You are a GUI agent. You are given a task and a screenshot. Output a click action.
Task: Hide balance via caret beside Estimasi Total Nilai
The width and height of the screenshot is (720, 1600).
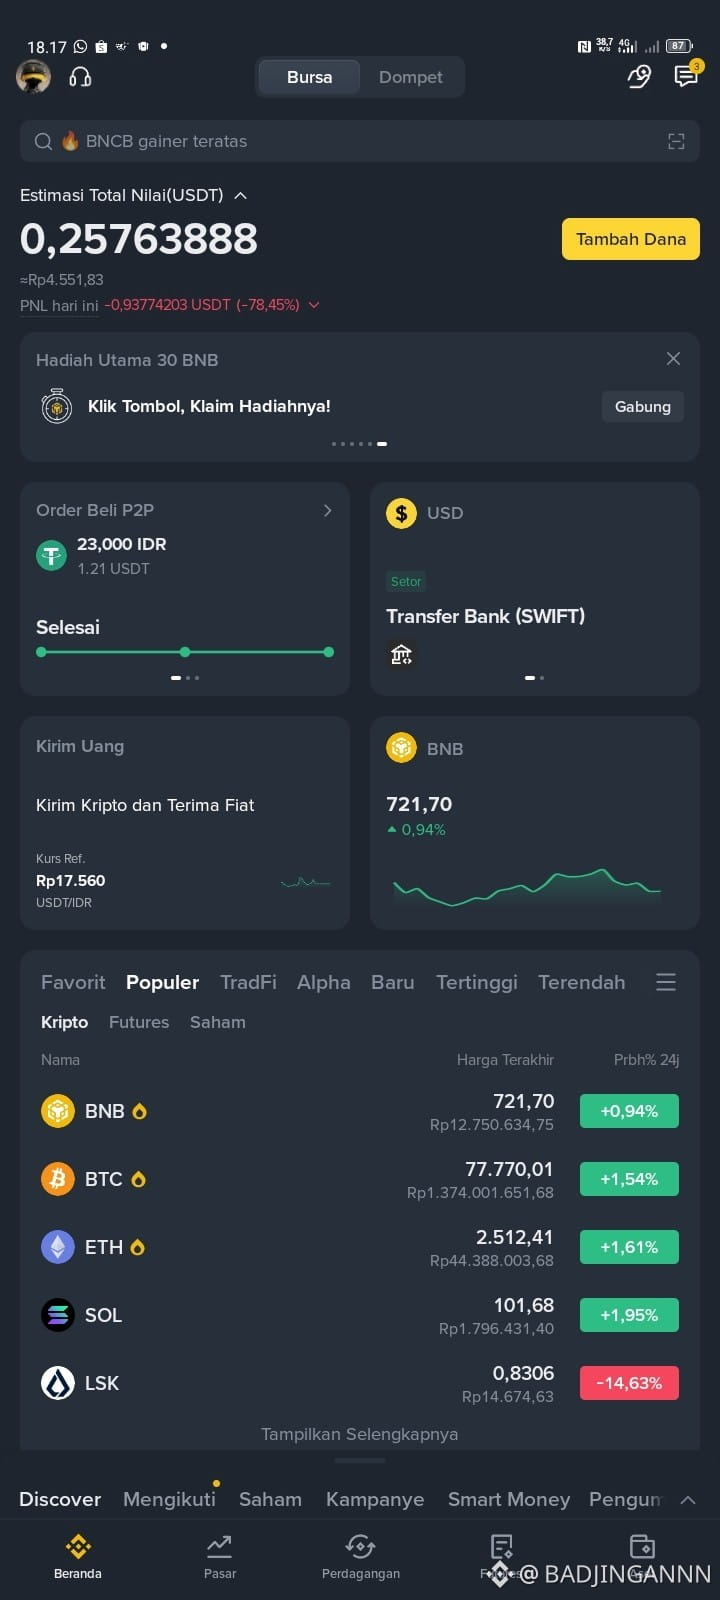click(x=240, y=195)
